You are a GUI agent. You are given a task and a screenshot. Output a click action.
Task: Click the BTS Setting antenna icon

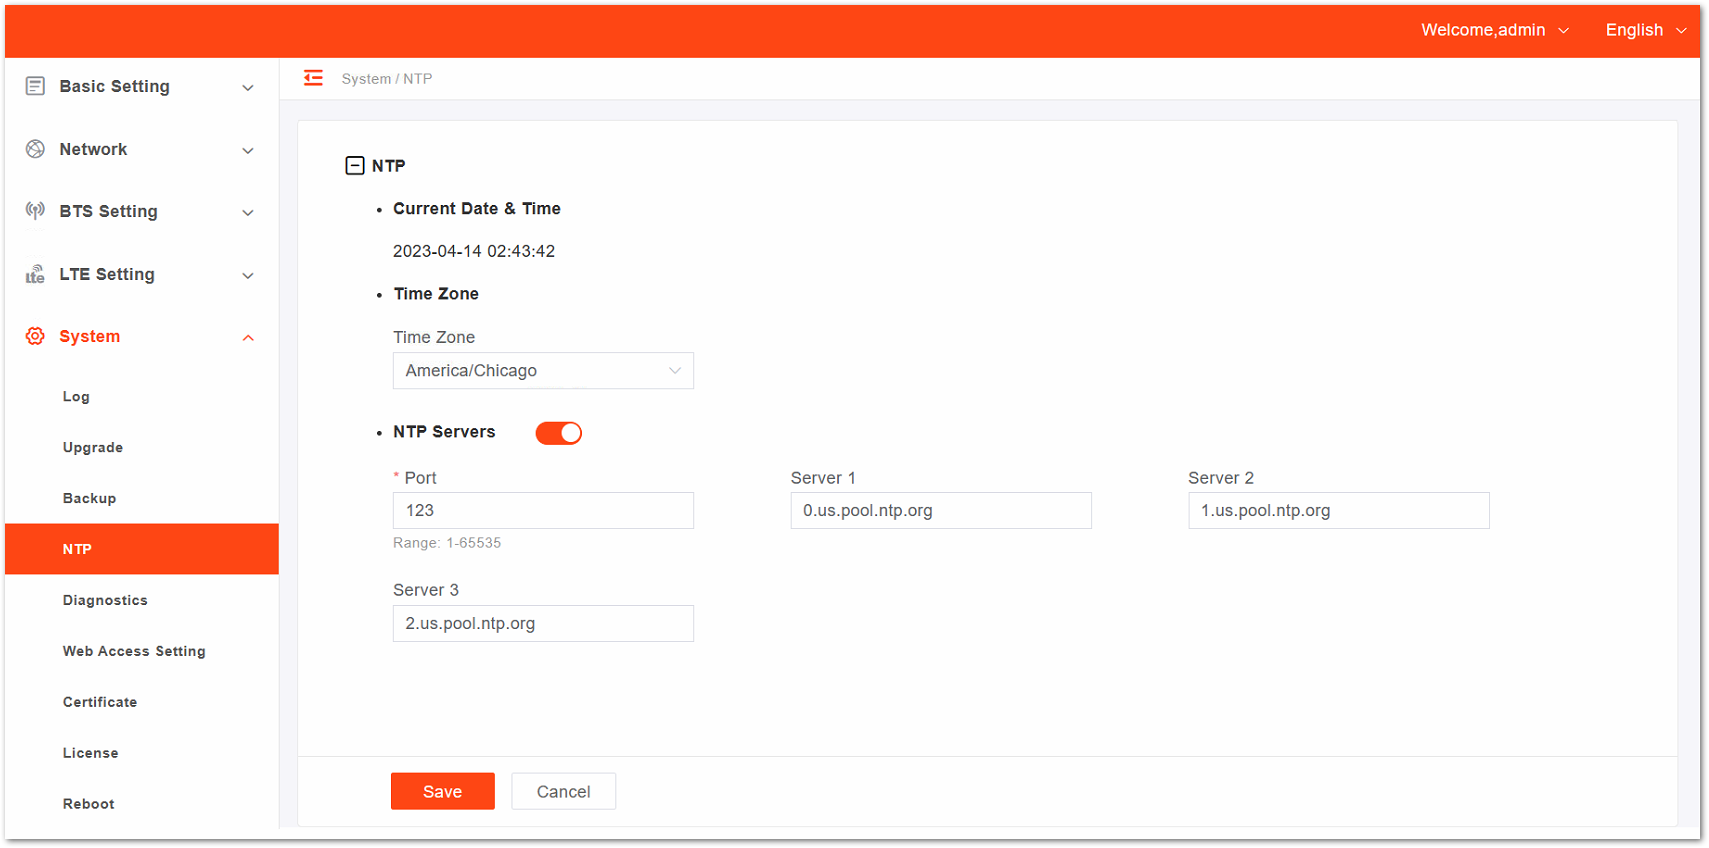tap(35, 211)
